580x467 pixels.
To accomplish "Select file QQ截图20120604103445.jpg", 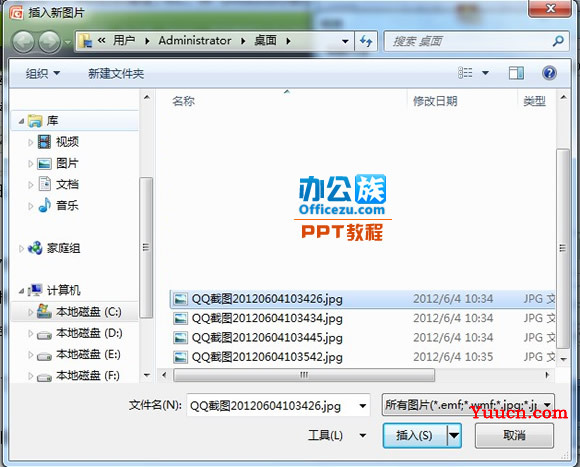I will pyautogui.click(x=267, y=338).
